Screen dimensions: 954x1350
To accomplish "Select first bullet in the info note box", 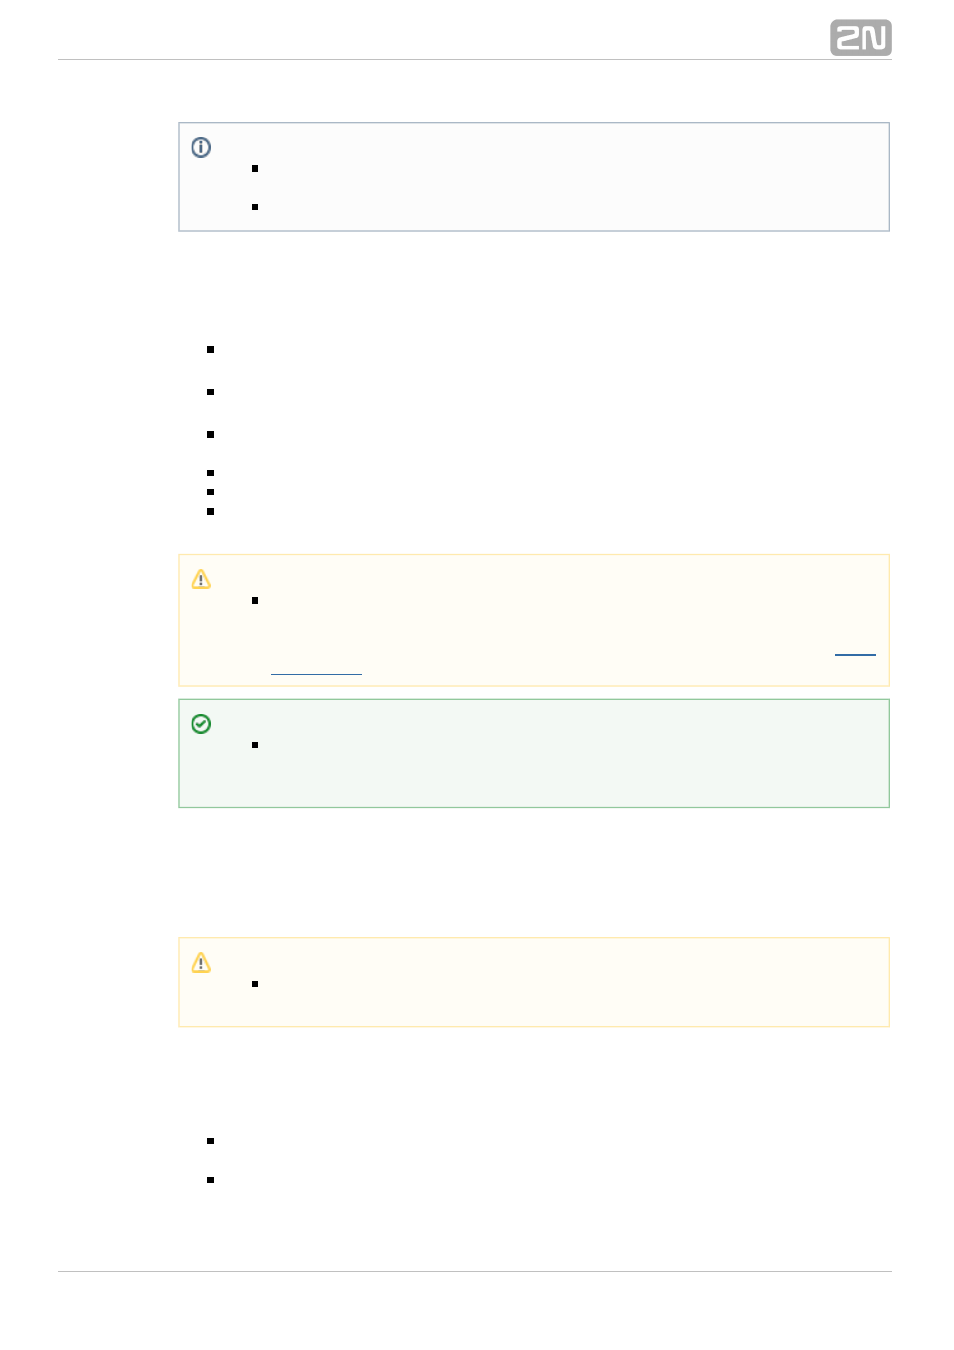I will [x=255, y=168].
